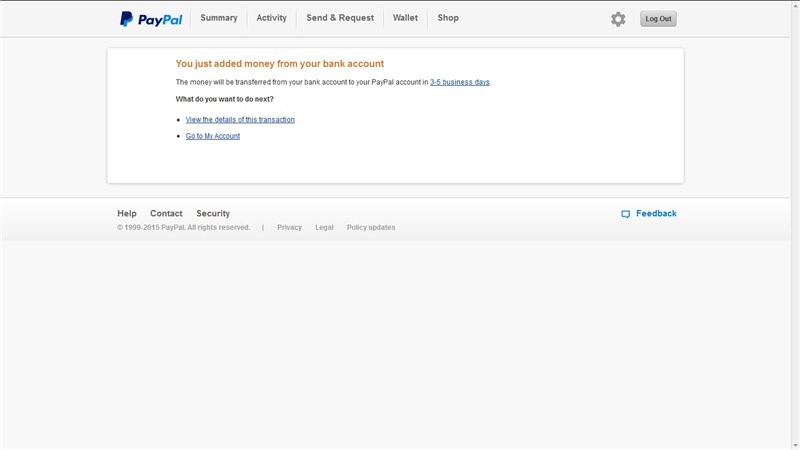Viewport: 800px width, 450px height.
Task: Click the 3-5 business days link
Action: [x=460, y=82]
